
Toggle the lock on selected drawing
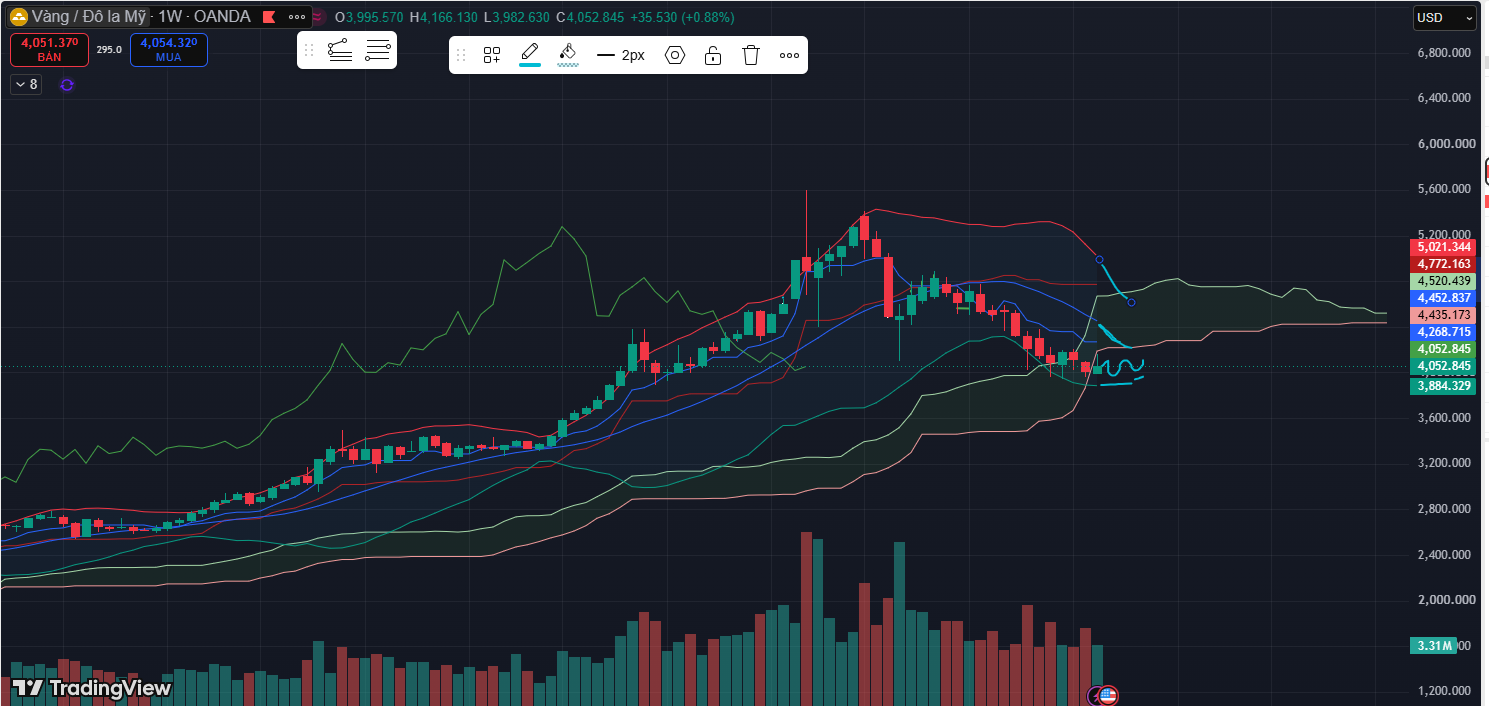pos(713,55)
